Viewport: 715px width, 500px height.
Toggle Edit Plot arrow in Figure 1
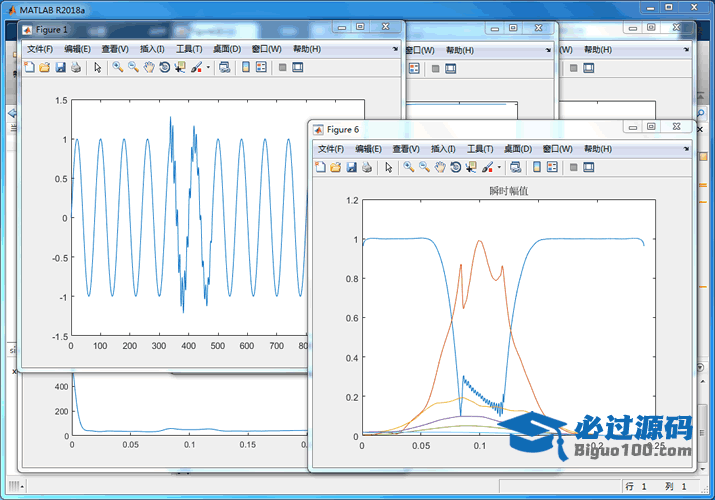[97, 67]
